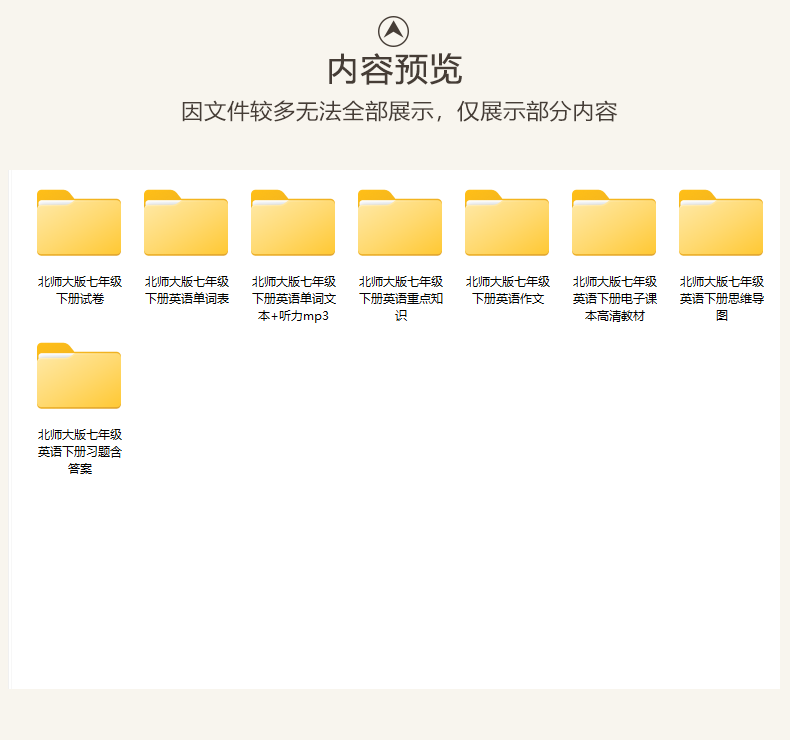
Task: Select the label 下册英语重点知识
Action: [x=401, y=299]
